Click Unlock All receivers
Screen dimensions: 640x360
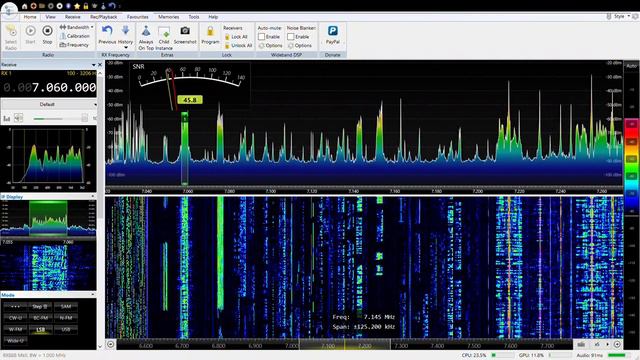(238, 45)
